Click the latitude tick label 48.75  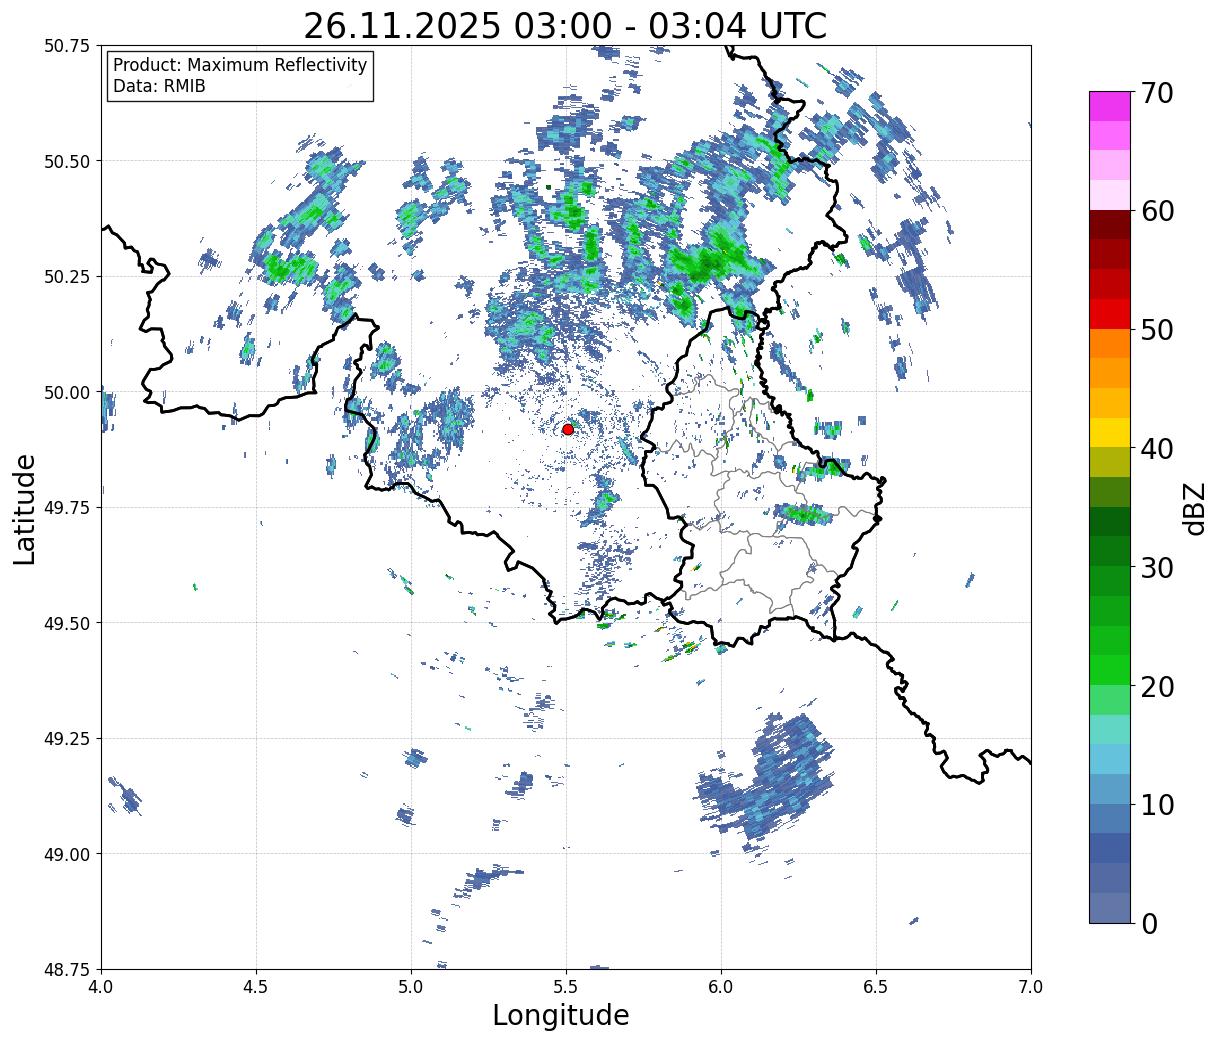tap(66, 969)
